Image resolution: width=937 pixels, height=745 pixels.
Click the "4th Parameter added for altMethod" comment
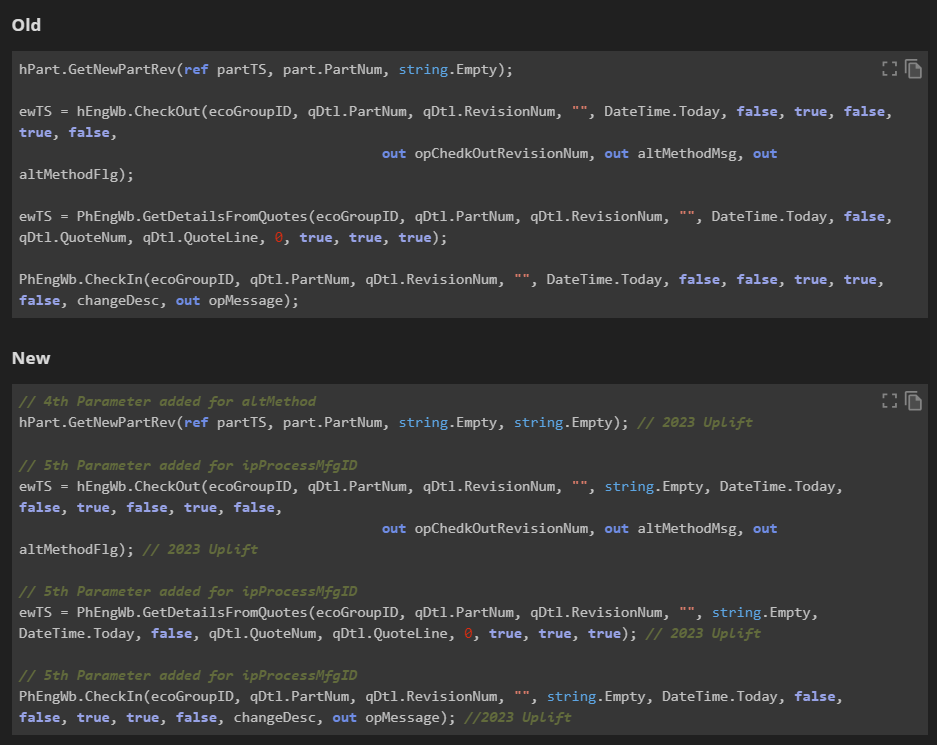tap(167, 401)
